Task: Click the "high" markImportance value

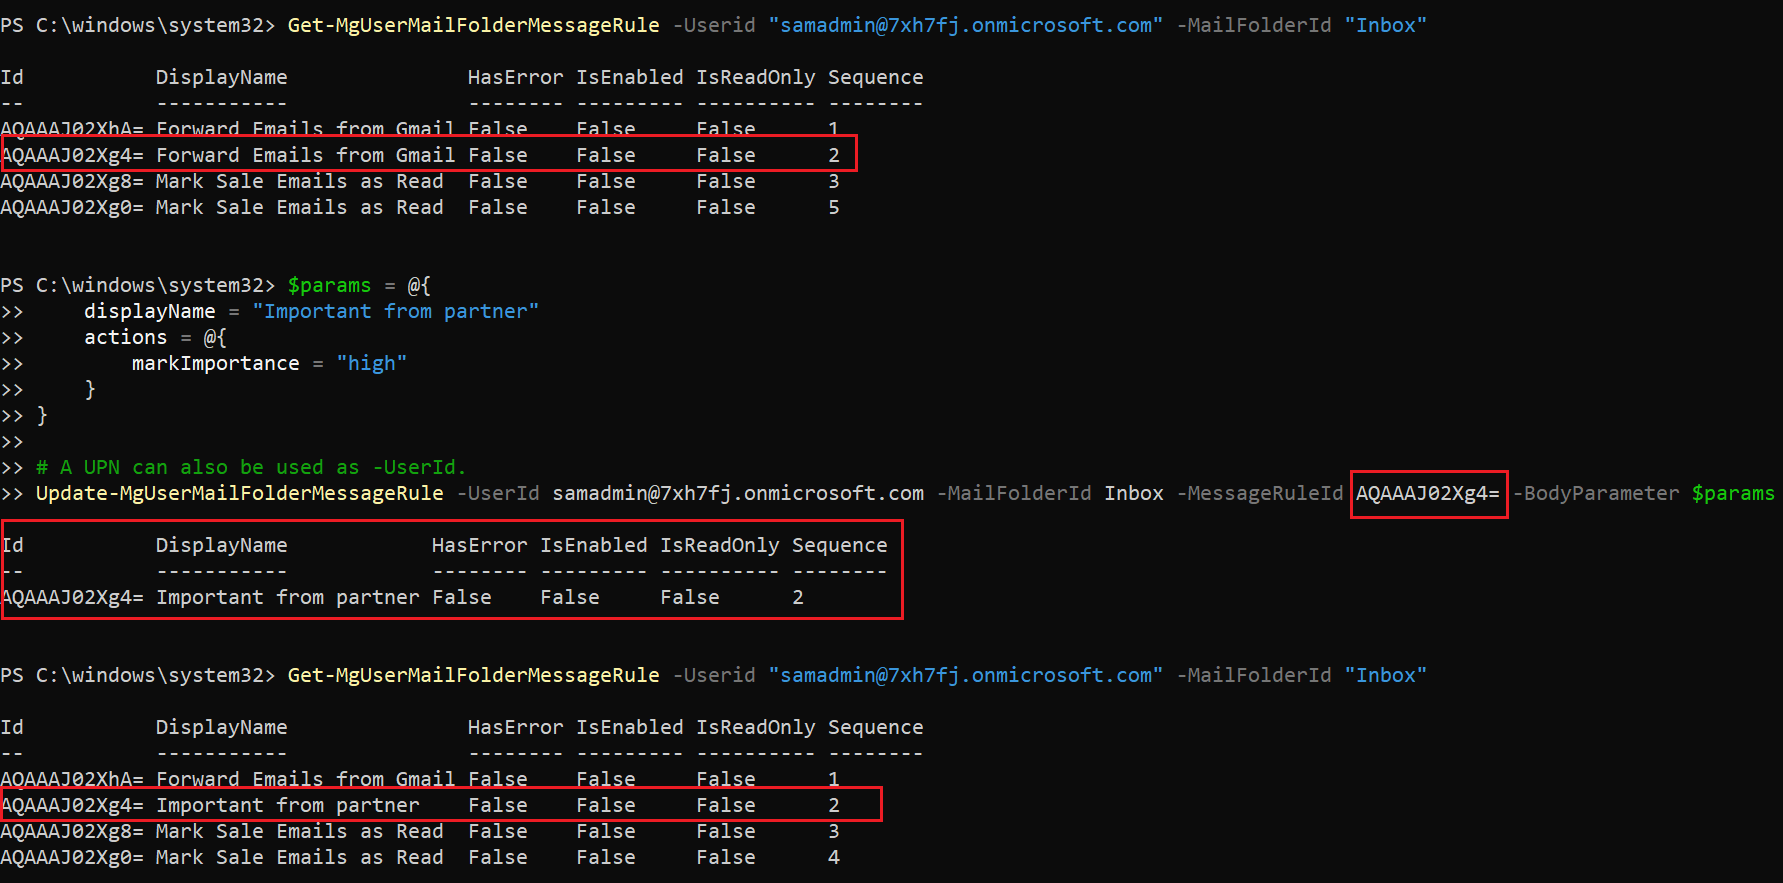Action: coord(371,364)
